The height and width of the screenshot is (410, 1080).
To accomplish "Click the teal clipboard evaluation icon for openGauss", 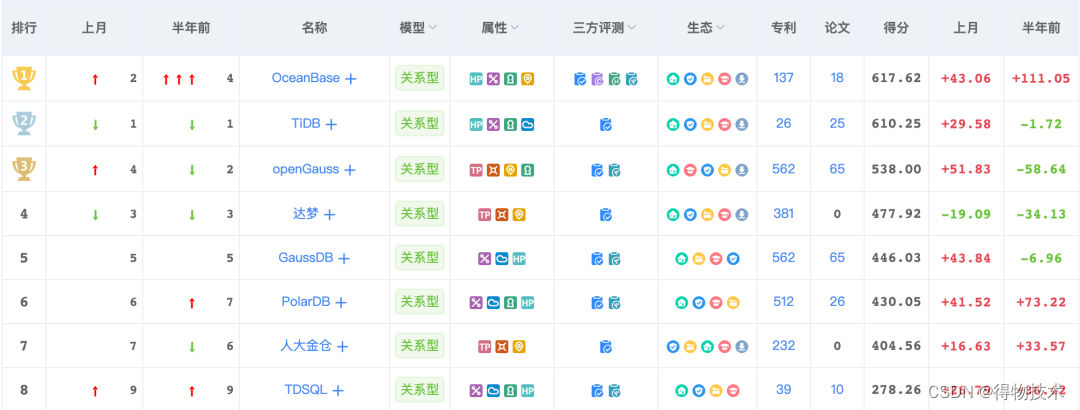I will pos(615,170).
